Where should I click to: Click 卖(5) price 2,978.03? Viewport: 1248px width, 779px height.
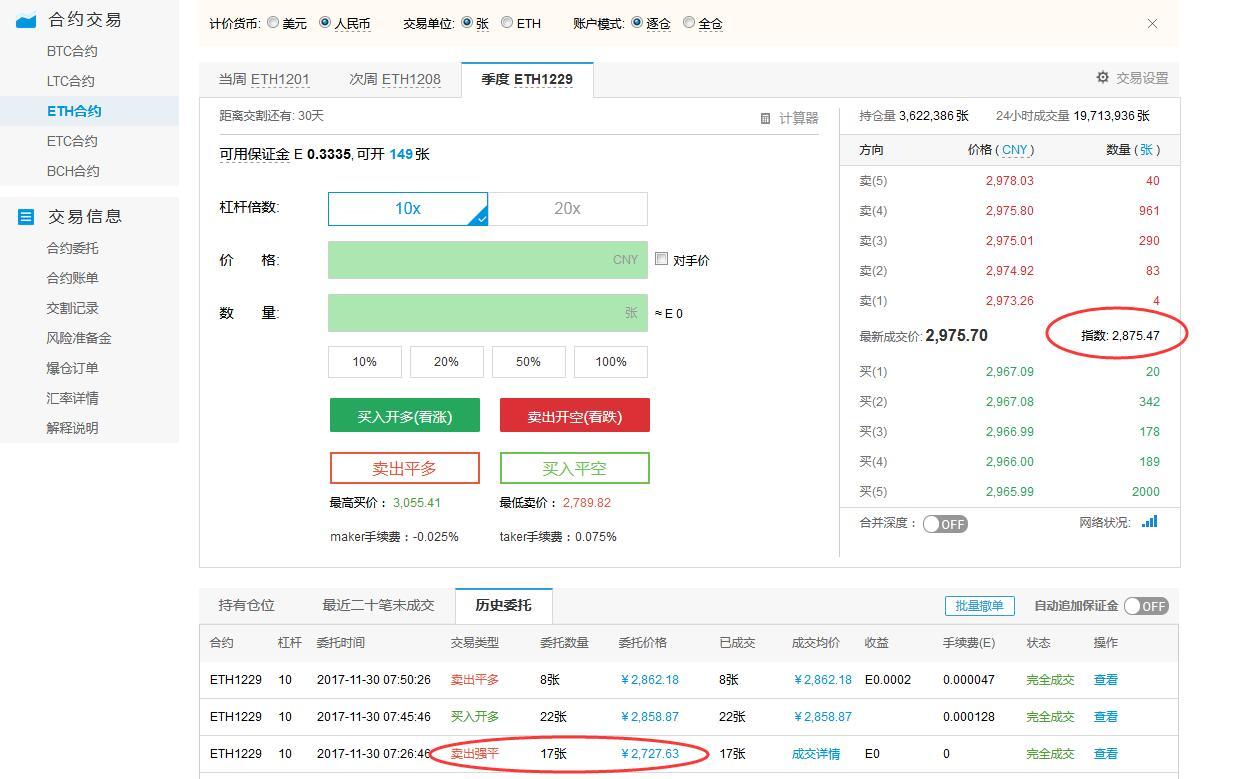pos(1010,181)
